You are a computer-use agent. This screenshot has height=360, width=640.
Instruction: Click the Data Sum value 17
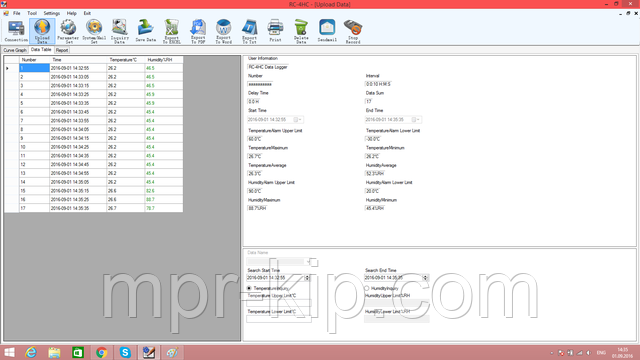click(369, 101)
